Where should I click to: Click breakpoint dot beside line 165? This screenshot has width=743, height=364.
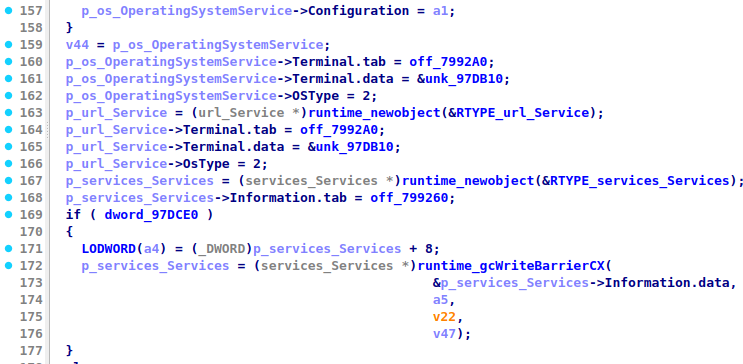pyautogui.click(x=8, y=146)
